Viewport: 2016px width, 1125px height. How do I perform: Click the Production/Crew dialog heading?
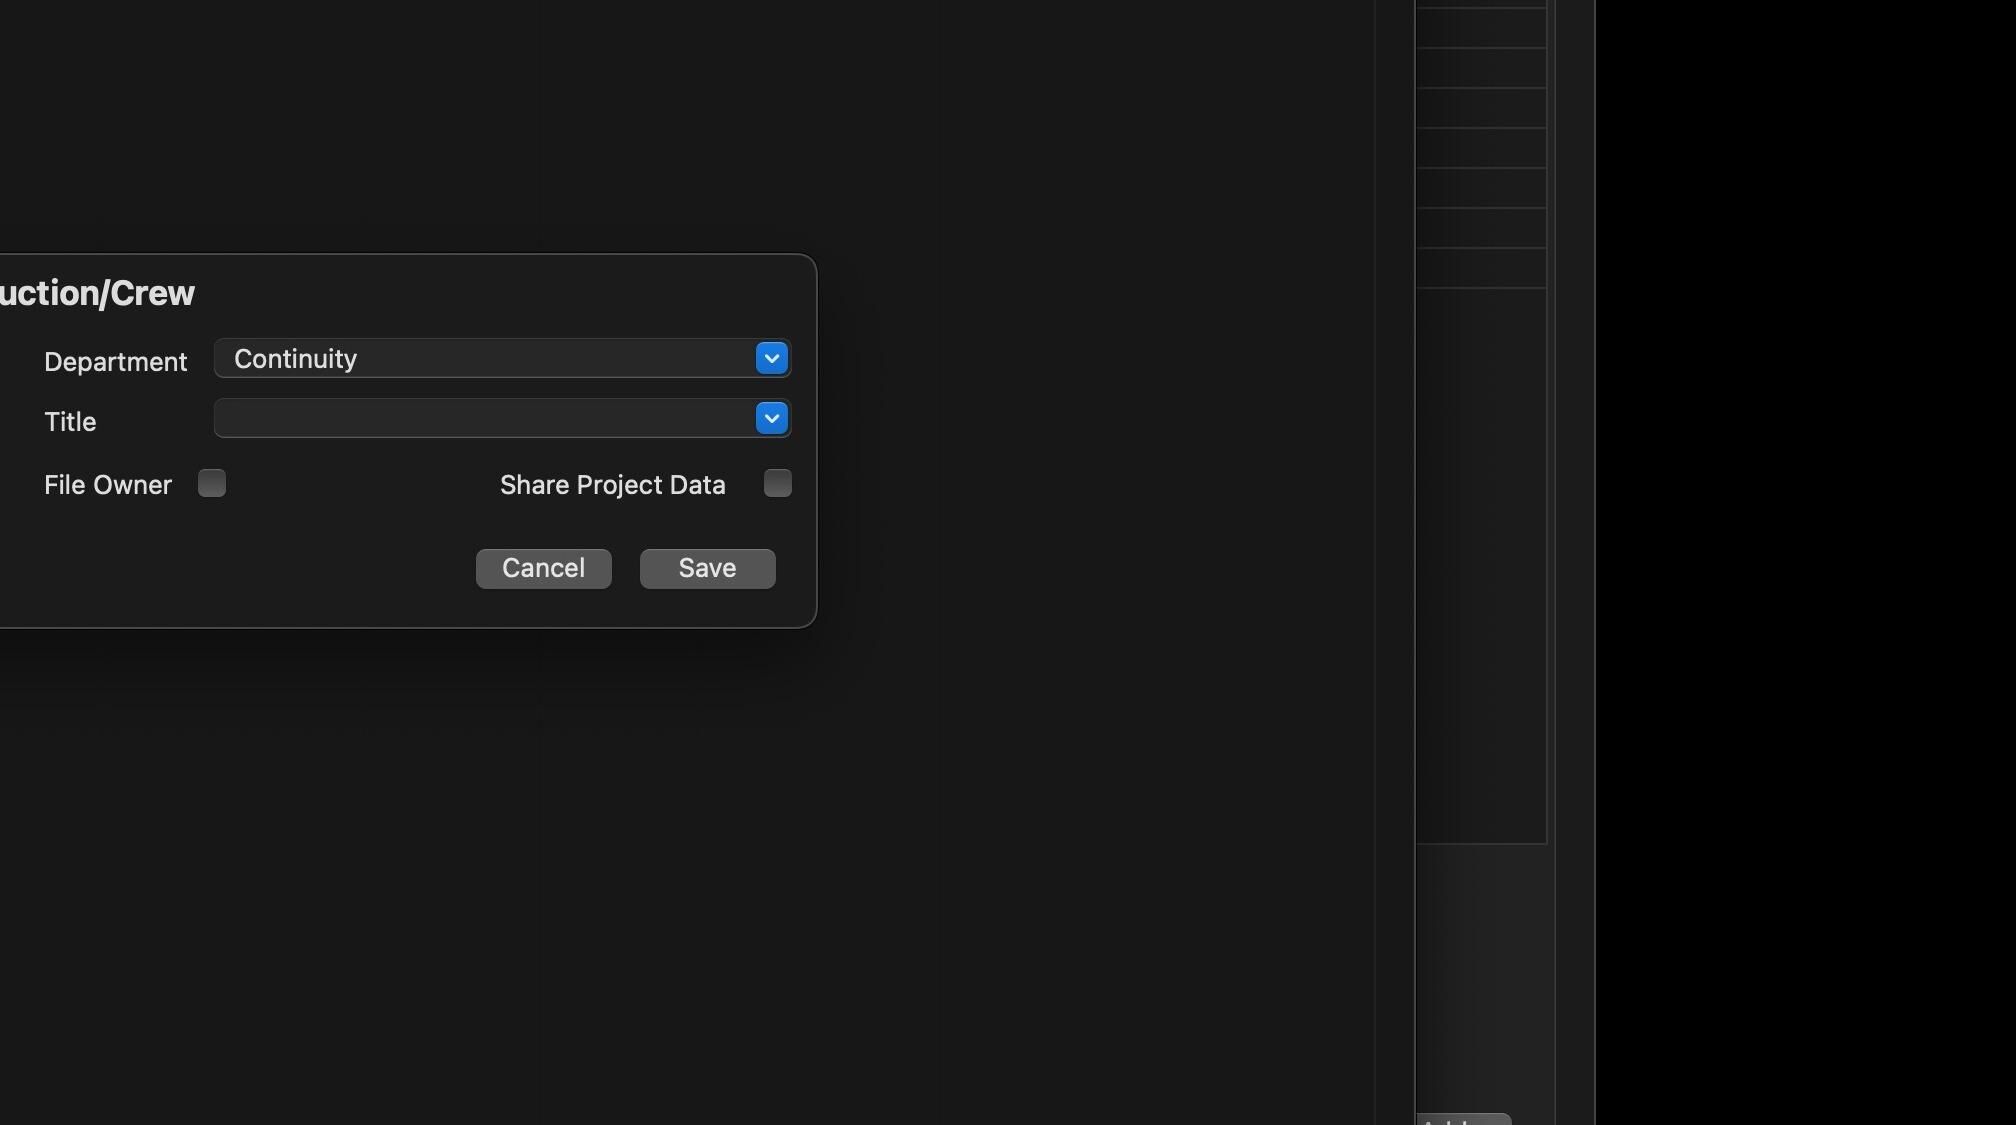click(97, 293)
